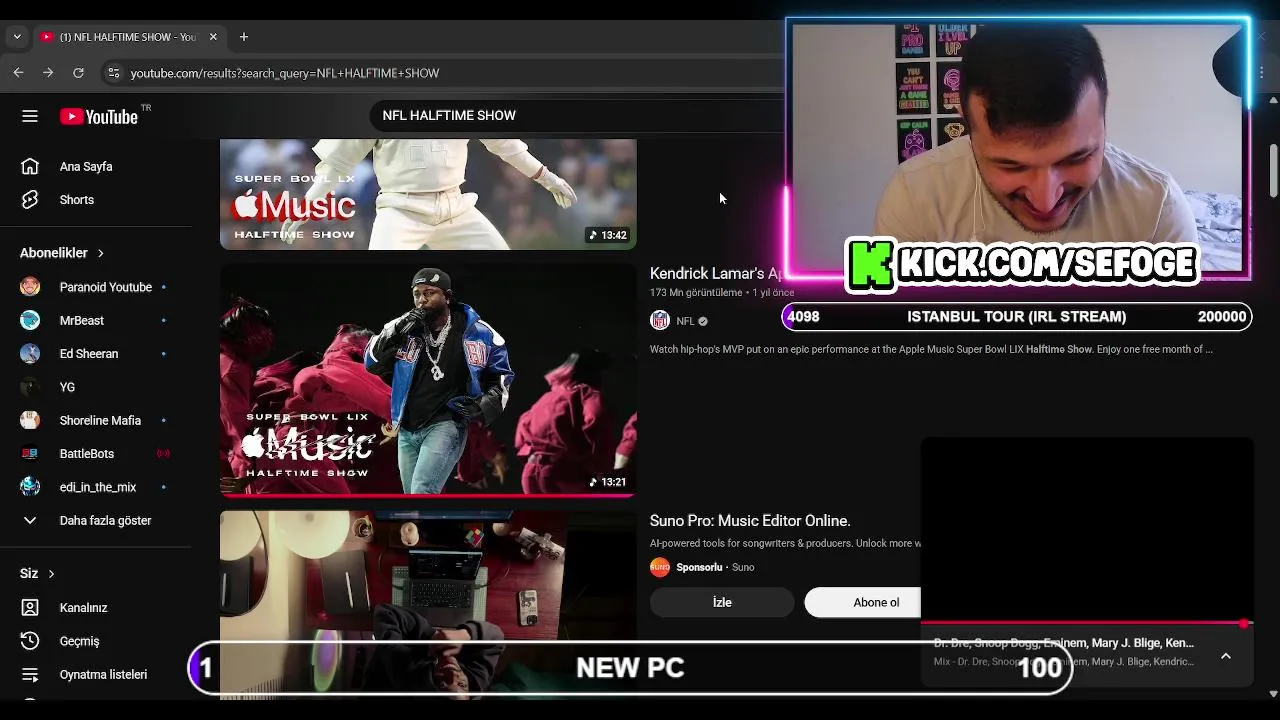Image resolution: width=1280 pixels, height=720 pixels.
Task: Go forward in browser
Action: click(48, 73)
